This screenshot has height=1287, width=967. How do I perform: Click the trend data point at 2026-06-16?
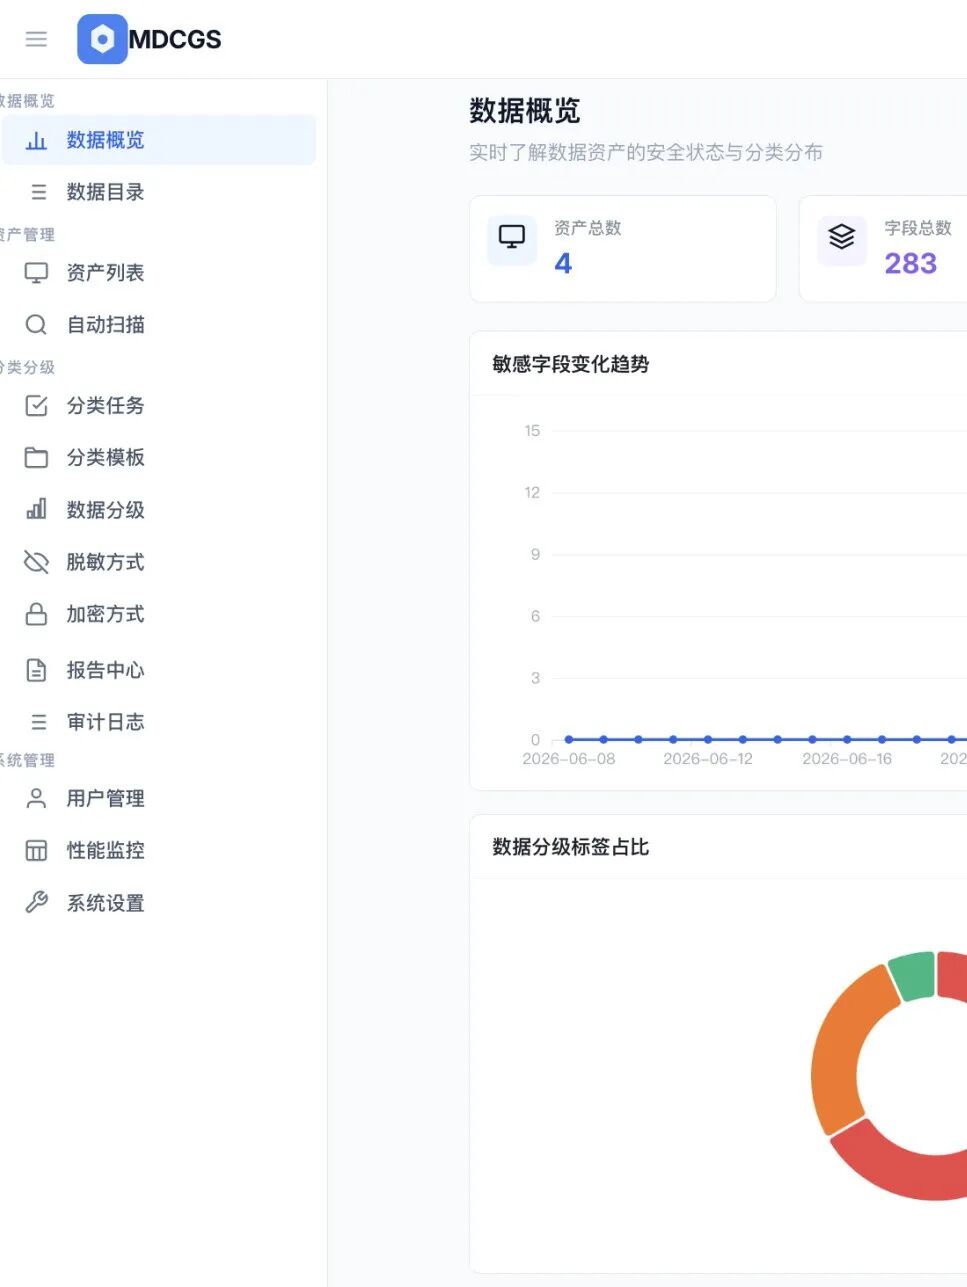(x=847, y=739)
